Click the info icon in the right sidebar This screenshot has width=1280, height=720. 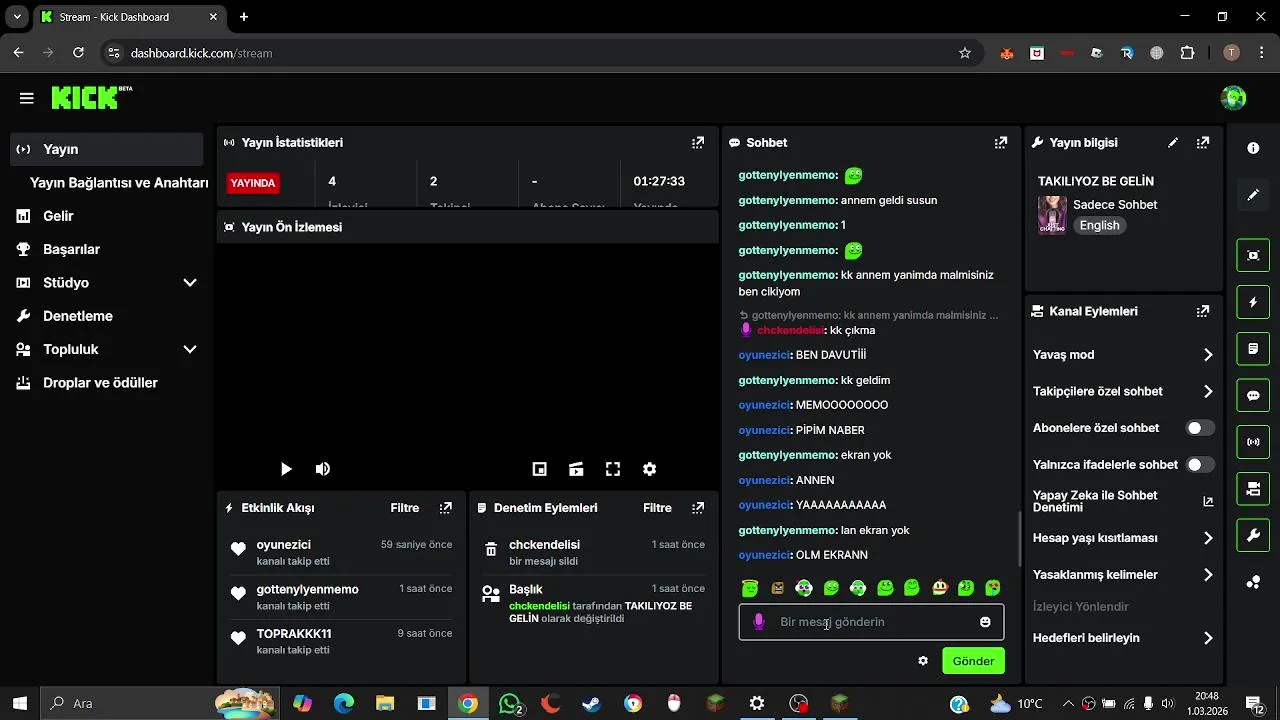coord(1253,148)
